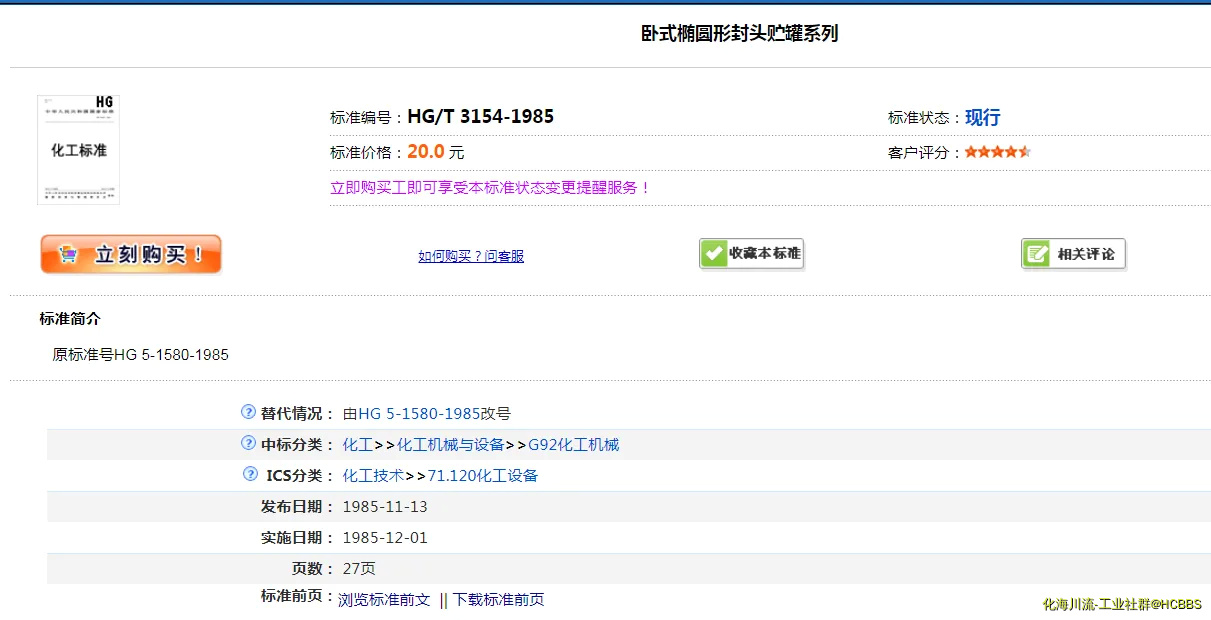Open the G92化工机械 category link
The image size is (1211, 620).
pos(573,445)
